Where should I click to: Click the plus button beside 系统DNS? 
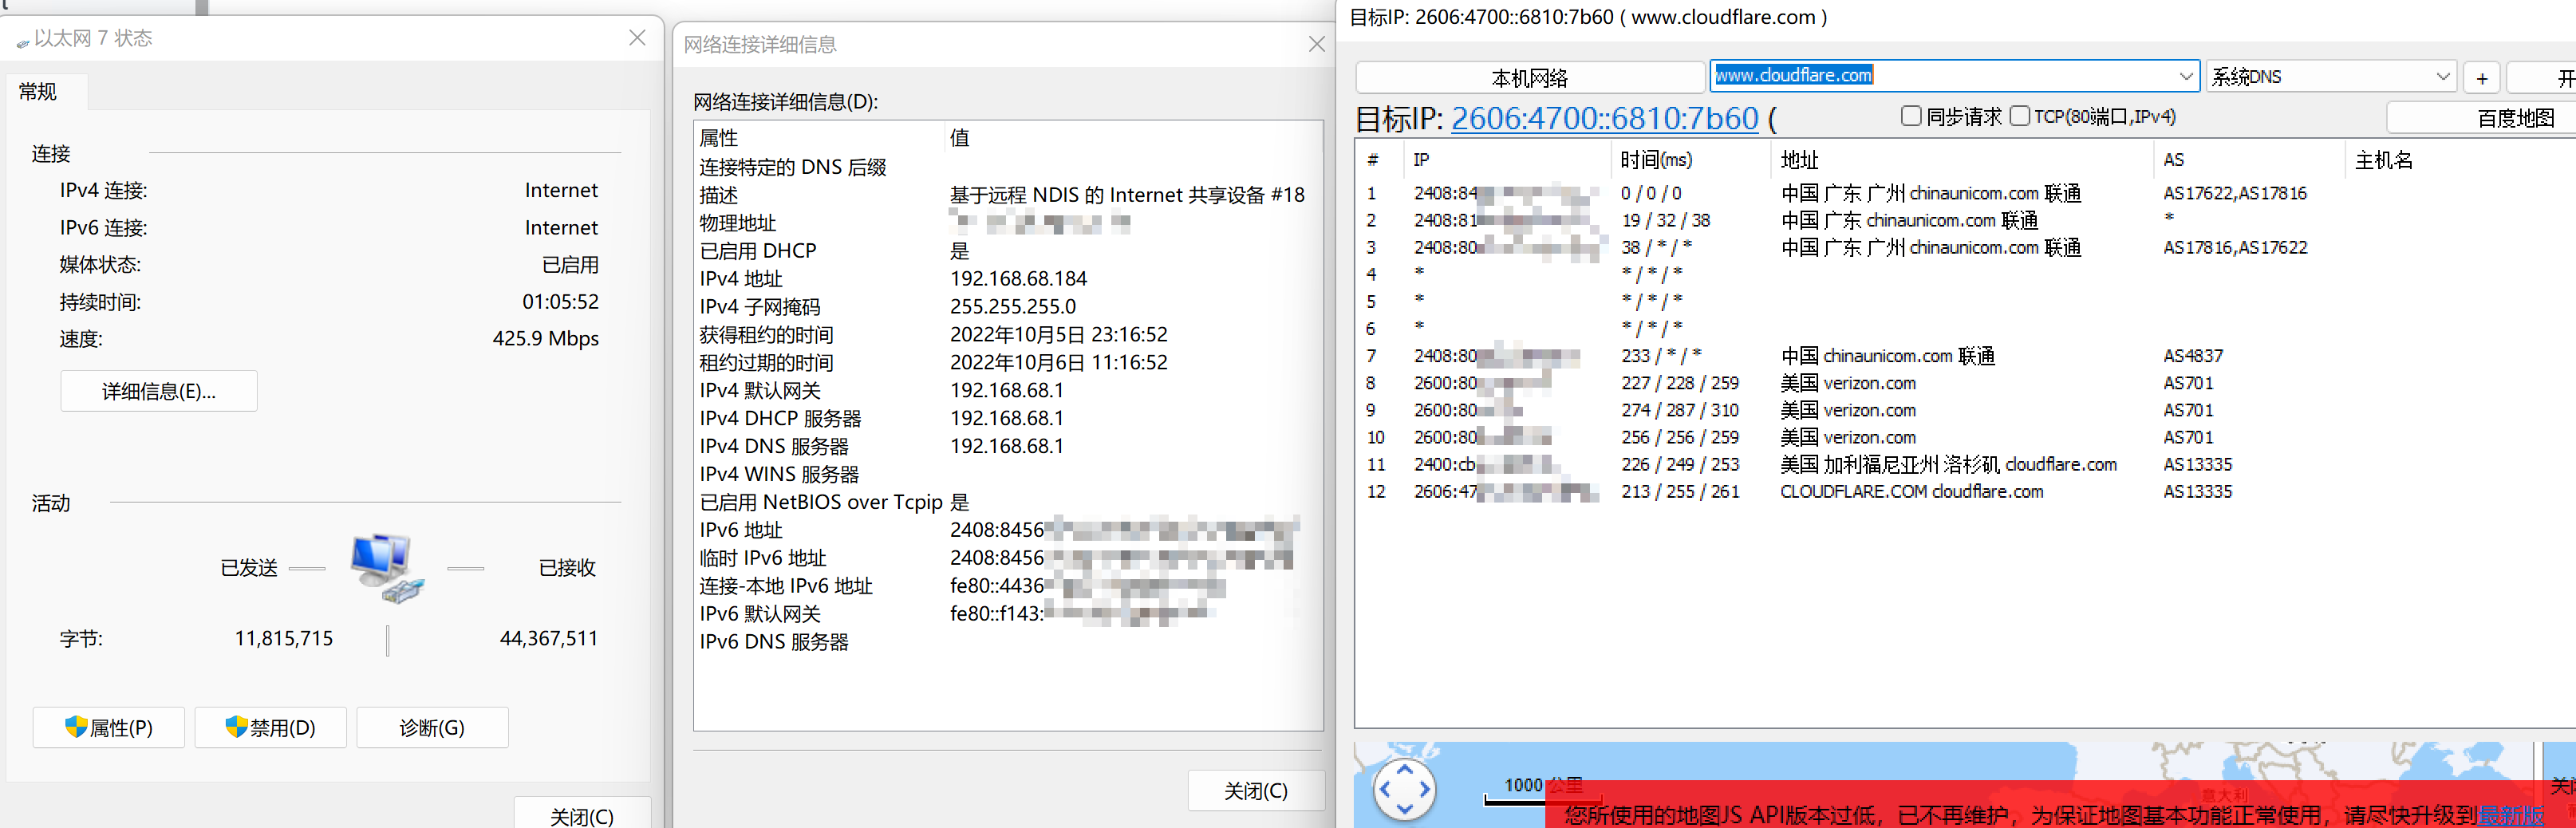[x=2481, y=78]
